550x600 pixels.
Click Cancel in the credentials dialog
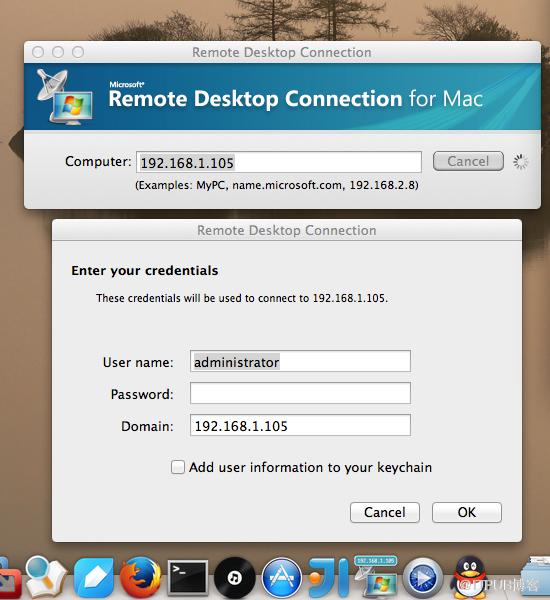385,512
